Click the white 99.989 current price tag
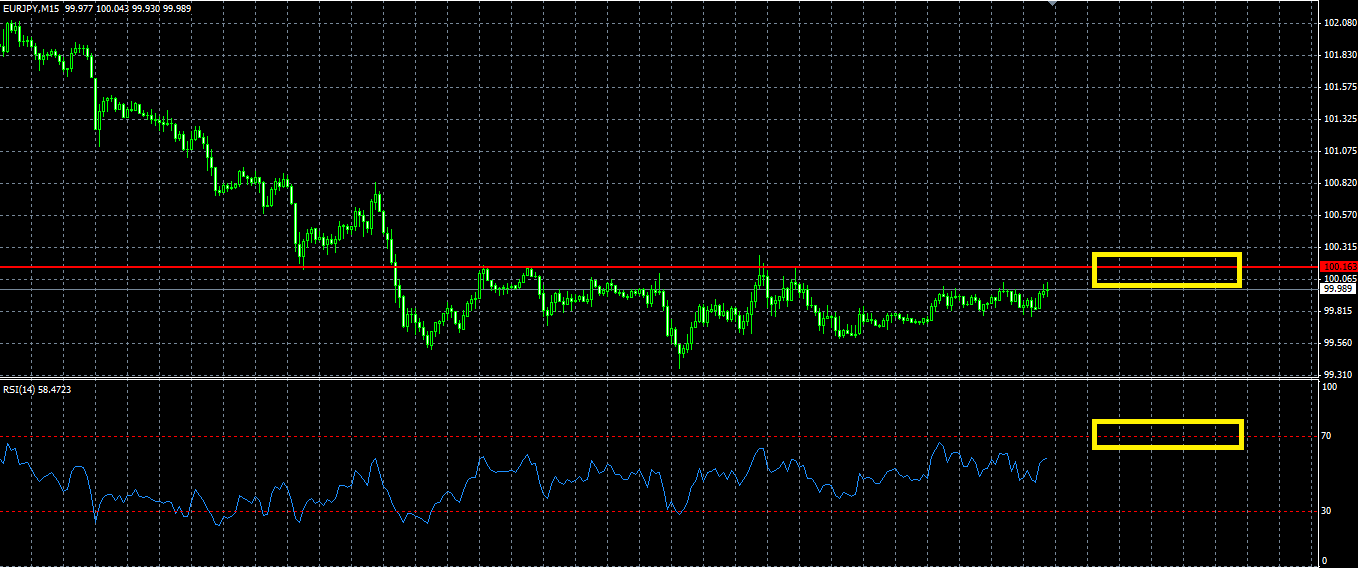 pyautogui.click(x=1338, y=288)
